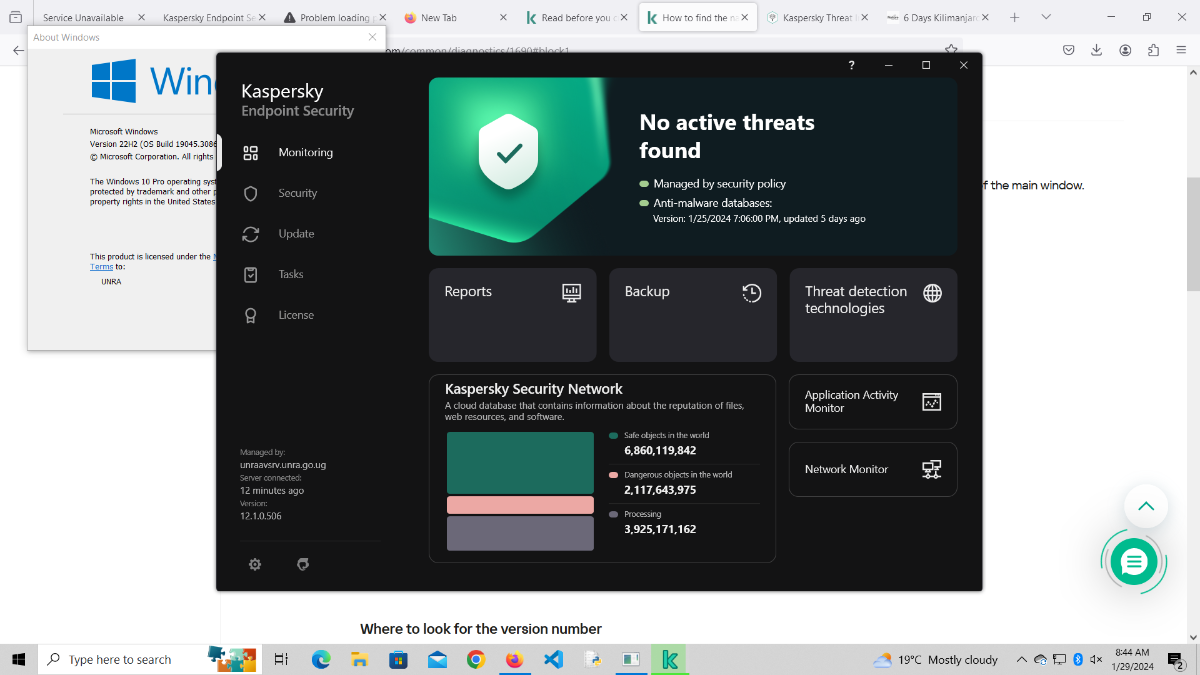The image size is (1200, 675).
Task: Click the Network Monitor computers icon
Action: (x=931, y=469)
